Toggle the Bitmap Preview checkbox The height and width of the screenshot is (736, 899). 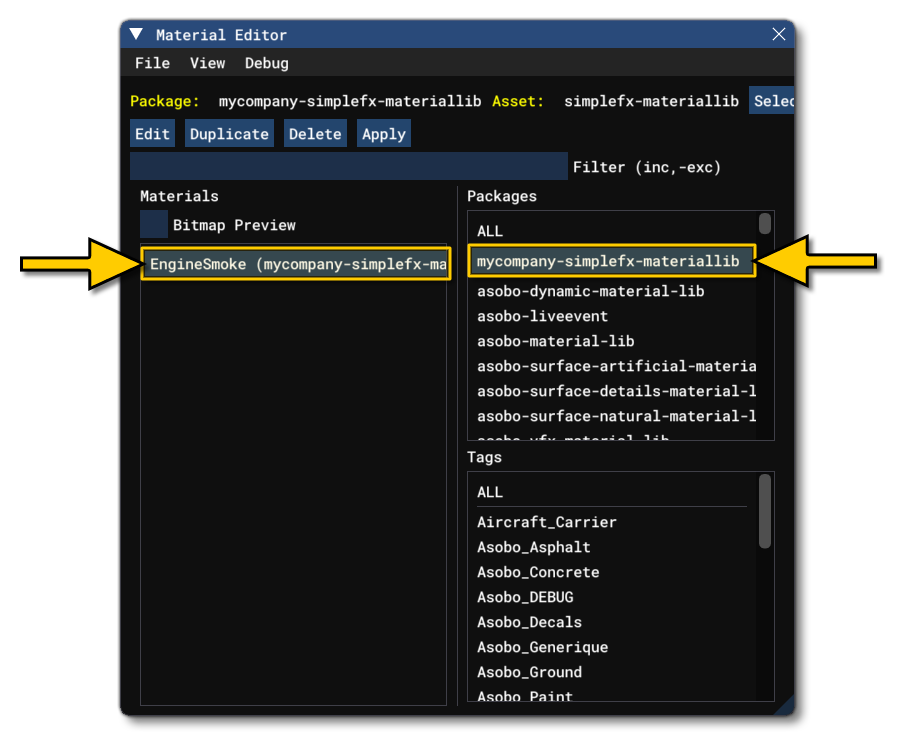tap(152, 224)
